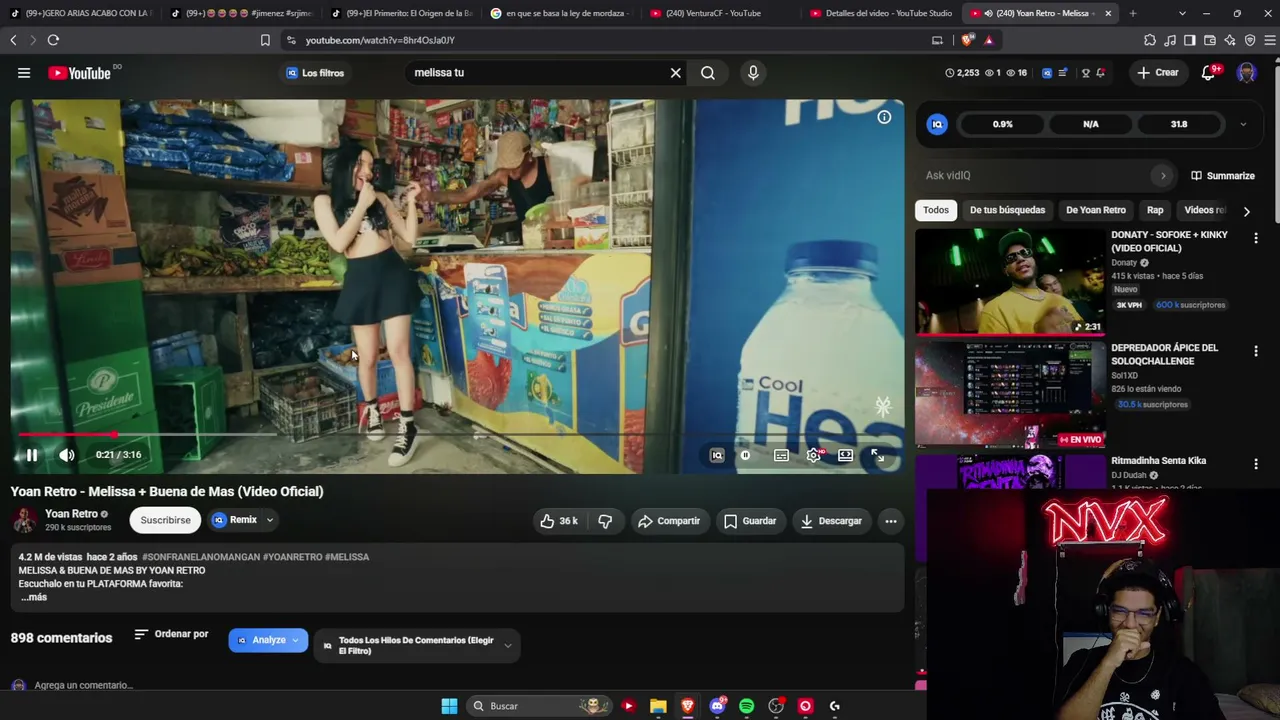Open Yoan Retro channel name link
The height and width of the screenshot is (720, 1280).
click(x=71, y=514)
